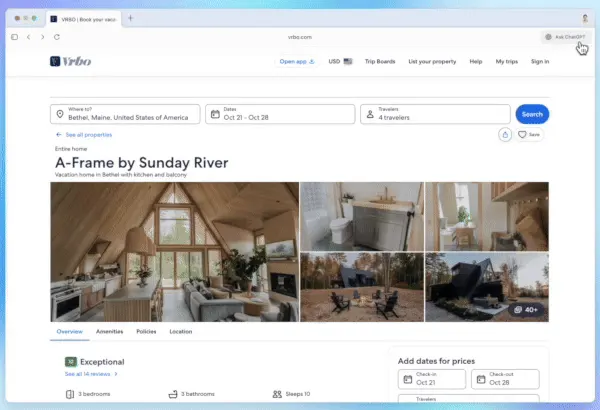600x410 pixels.
Task: Switch to the Amenities tab
Action: click(109, 332)
